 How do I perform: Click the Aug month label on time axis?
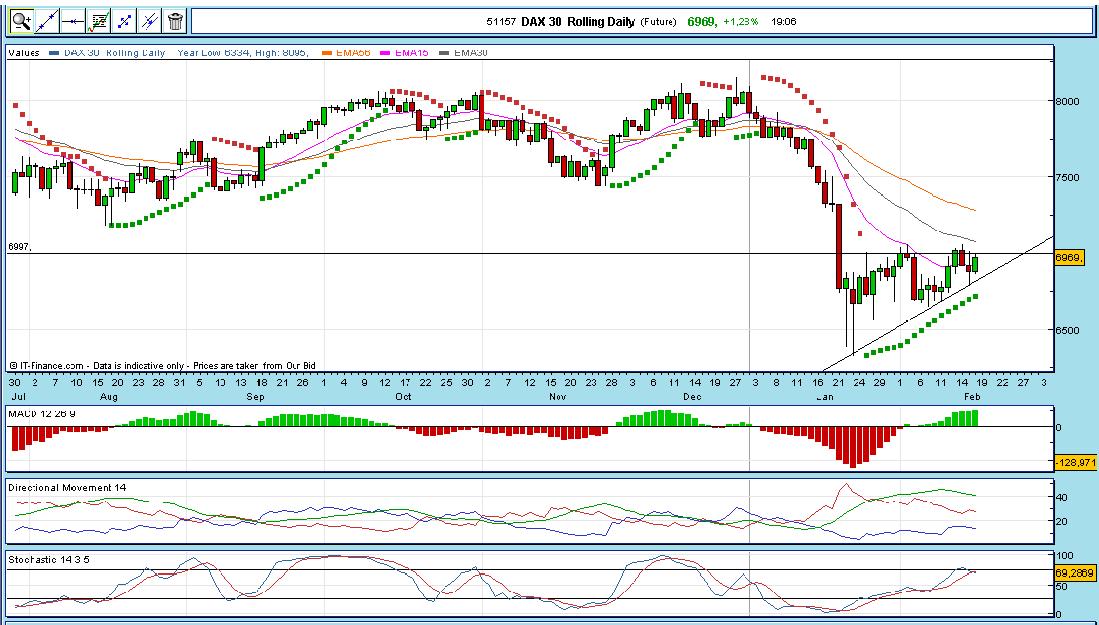click(109, 397)
